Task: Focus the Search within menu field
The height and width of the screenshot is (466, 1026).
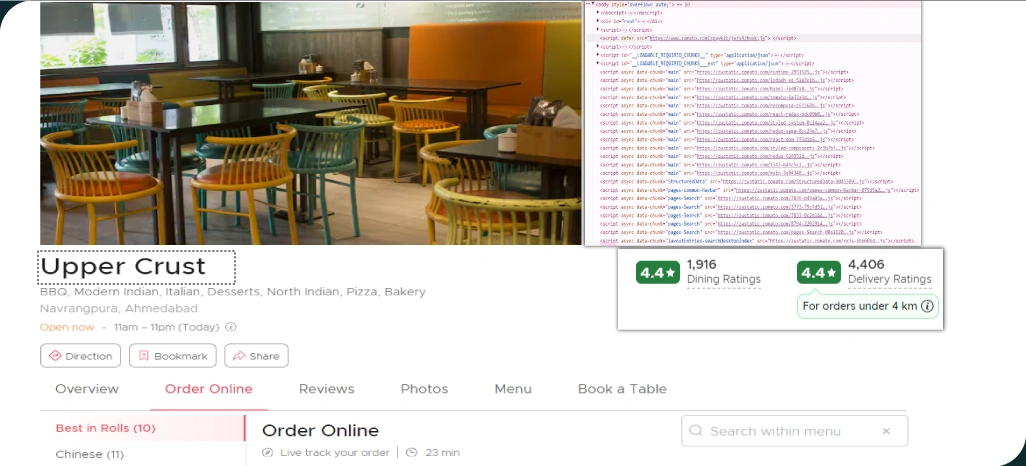Action: click(794, 431)
